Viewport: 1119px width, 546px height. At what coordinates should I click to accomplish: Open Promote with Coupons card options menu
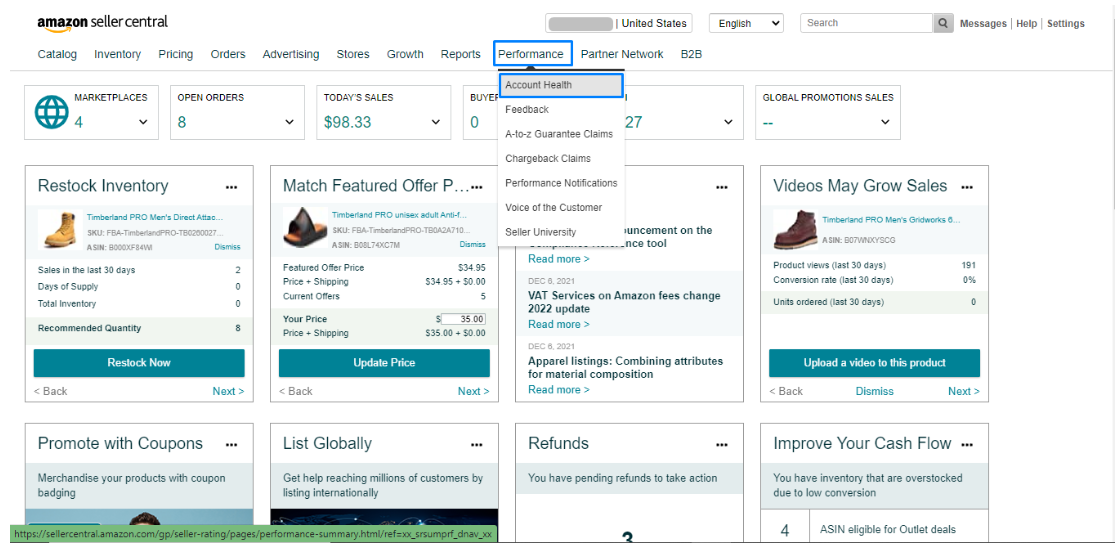coord(232,445)
